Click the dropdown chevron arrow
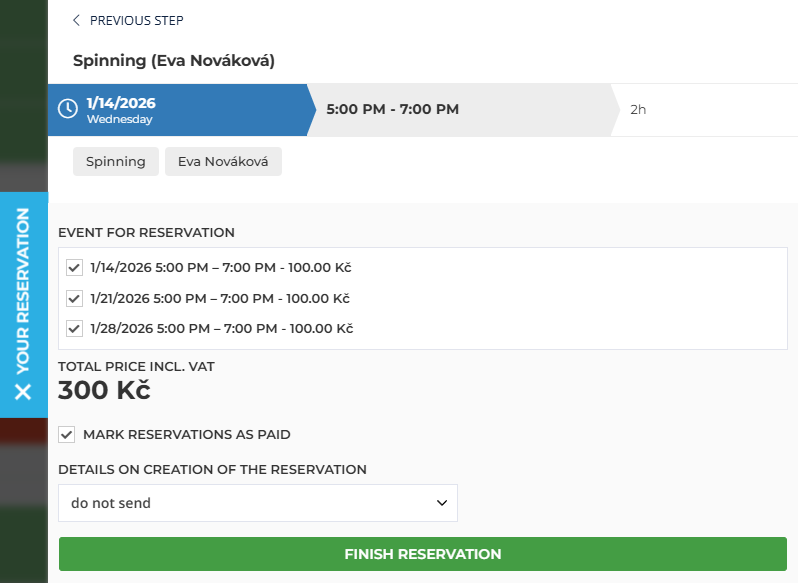 (442, 503)
